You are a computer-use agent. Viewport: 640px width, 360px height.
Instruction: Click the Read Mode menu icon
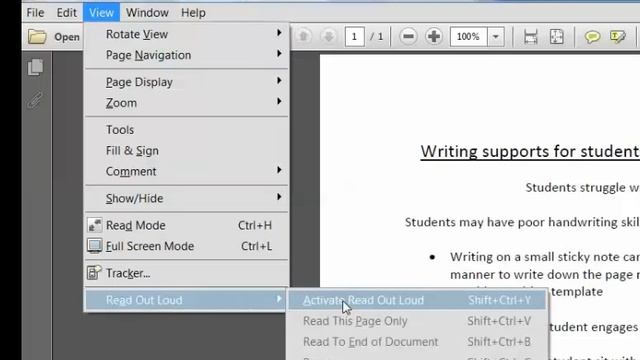[x=95, y=225]
